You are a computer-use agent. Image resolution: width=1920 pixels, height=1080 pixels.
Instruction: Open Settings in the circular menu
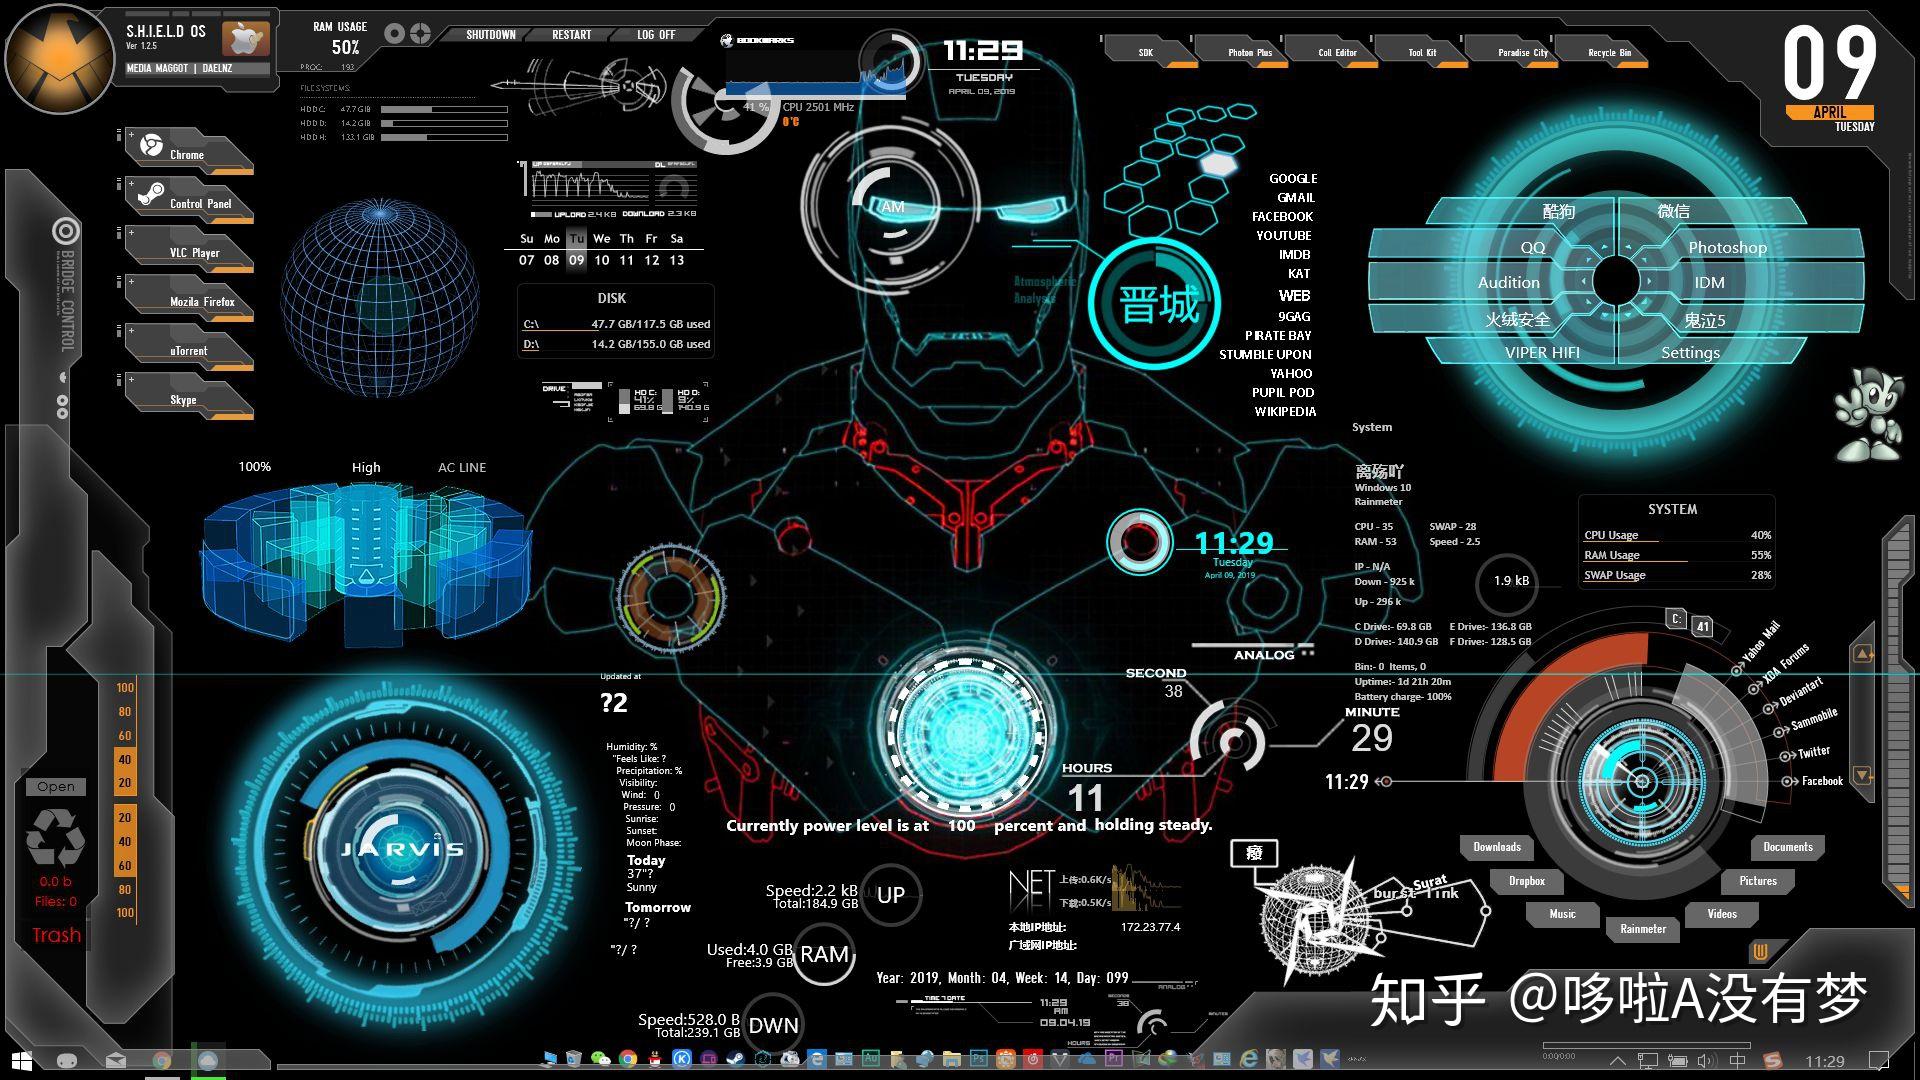click(x=1690, y=352)
